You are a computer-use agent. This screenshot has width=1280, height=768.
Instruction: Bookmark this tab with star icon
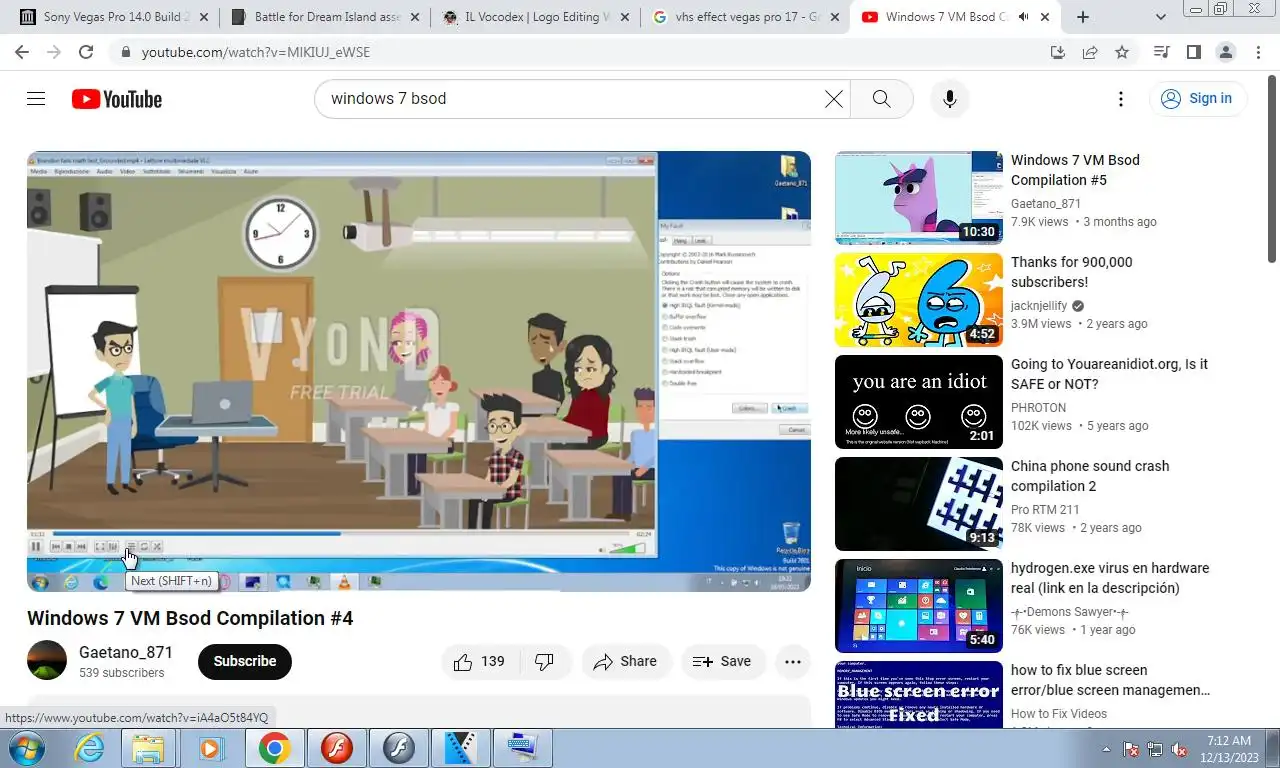1122,52
